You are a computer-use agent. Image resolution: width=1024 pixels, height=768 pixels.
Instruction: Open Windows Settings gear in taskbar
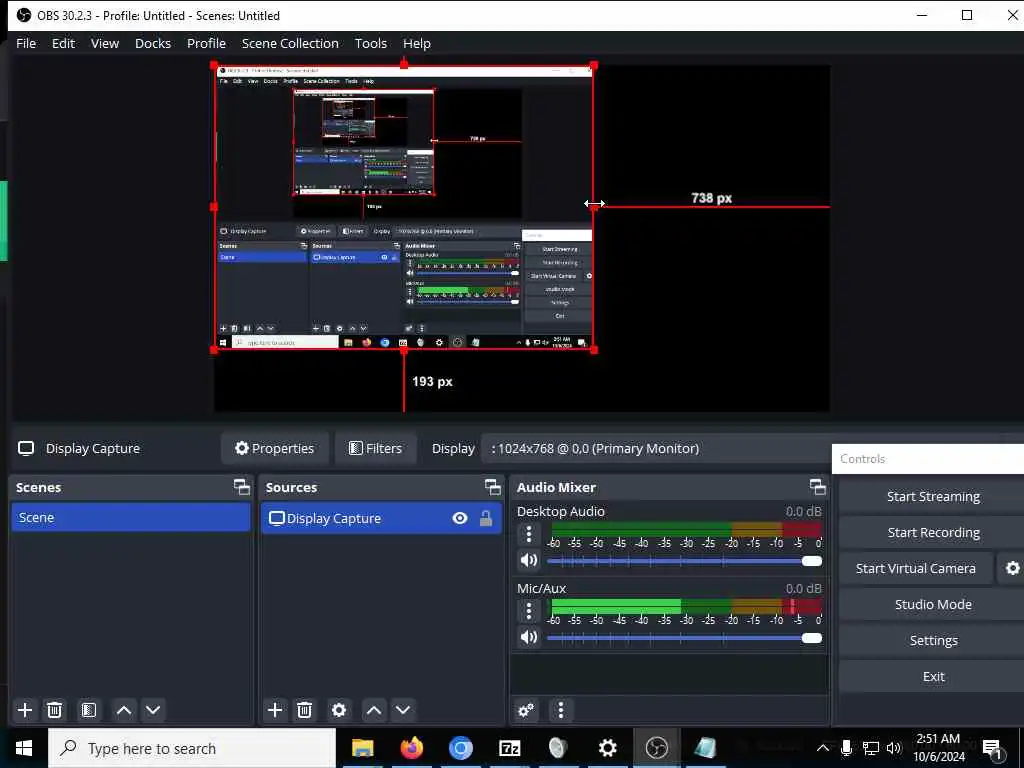tap(607, 748)
